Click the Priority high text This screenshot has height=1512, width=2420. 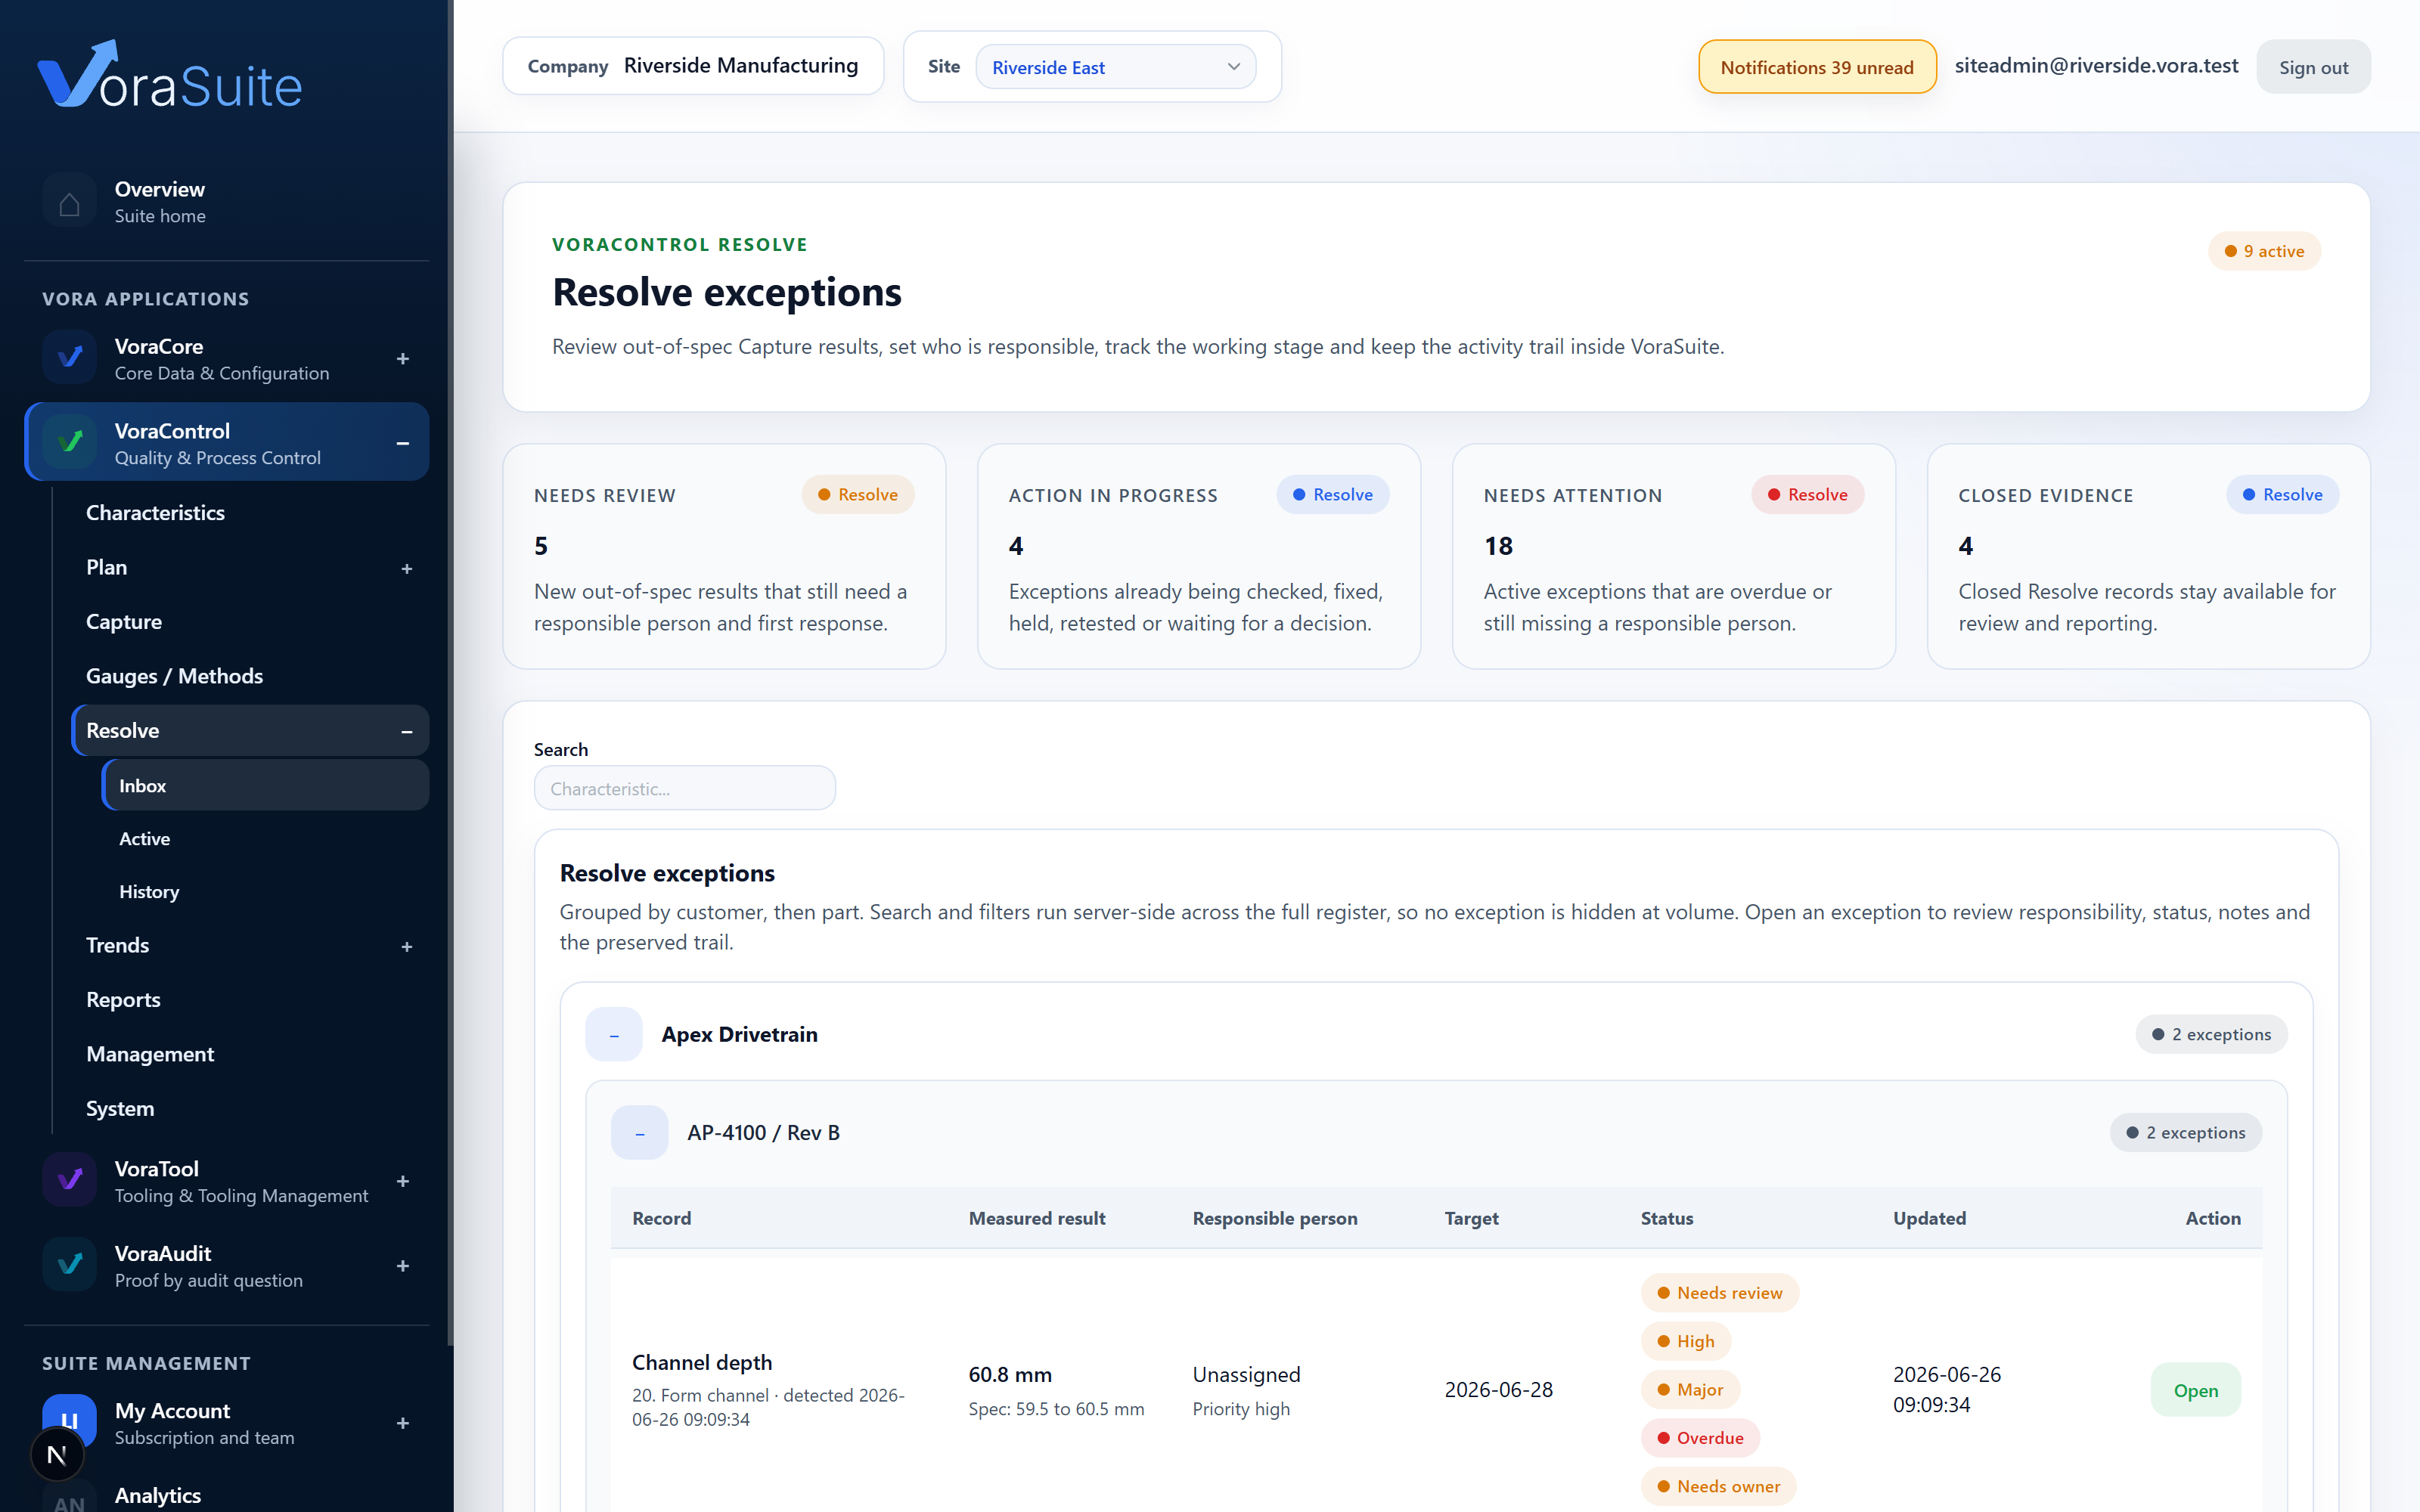[x=1241, y=1409]
